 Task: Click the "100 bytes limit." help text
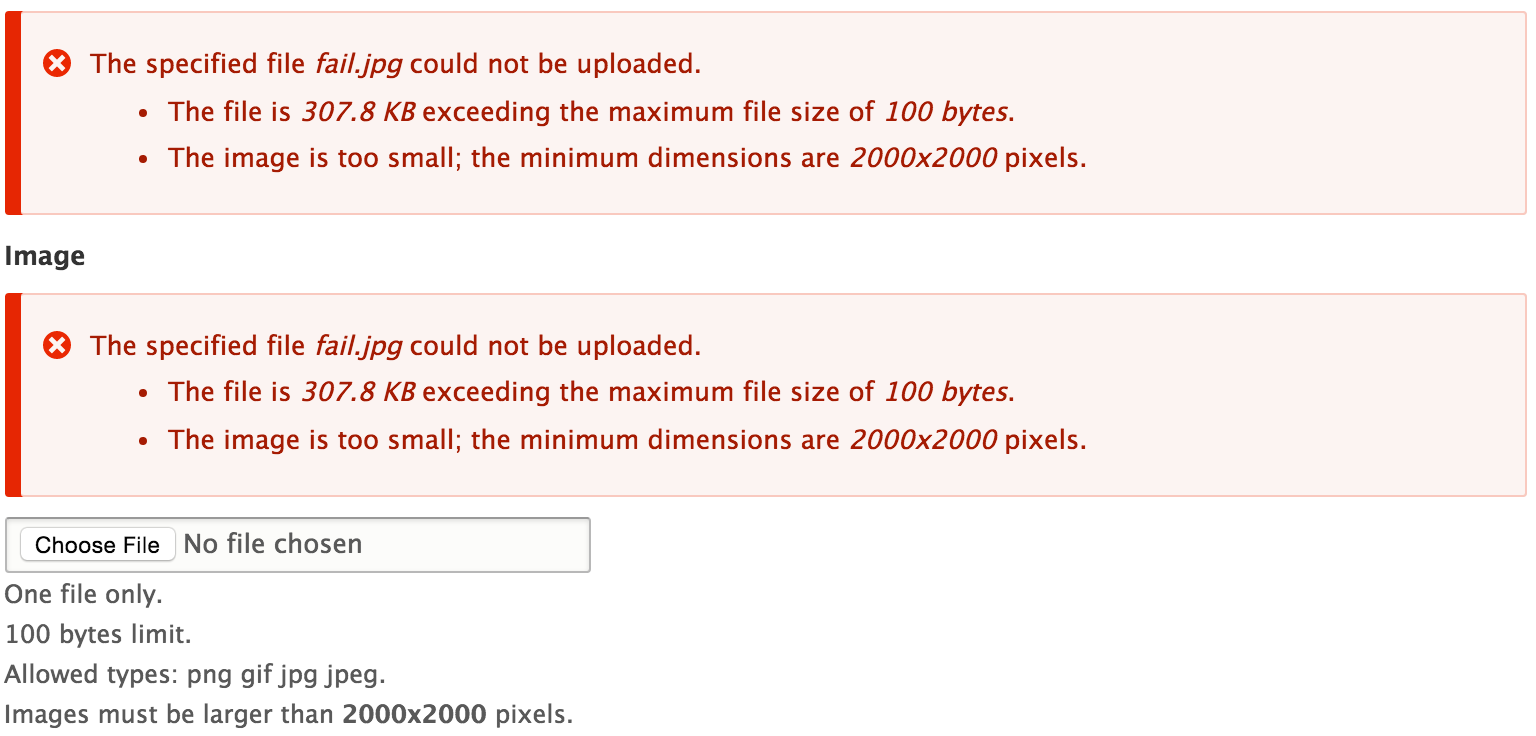pyautogui.click(x=98, y=634)
